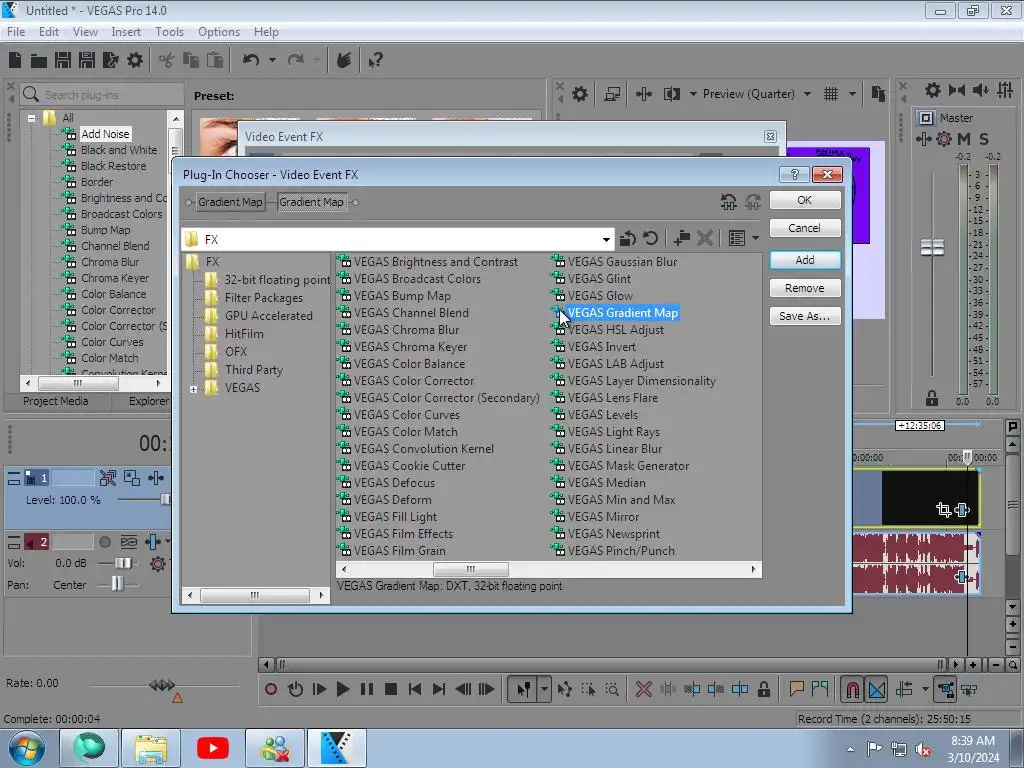Open Views dropdown arrow in Plug-In Chooser
The image size is (1024, 768).
[756, 238]
